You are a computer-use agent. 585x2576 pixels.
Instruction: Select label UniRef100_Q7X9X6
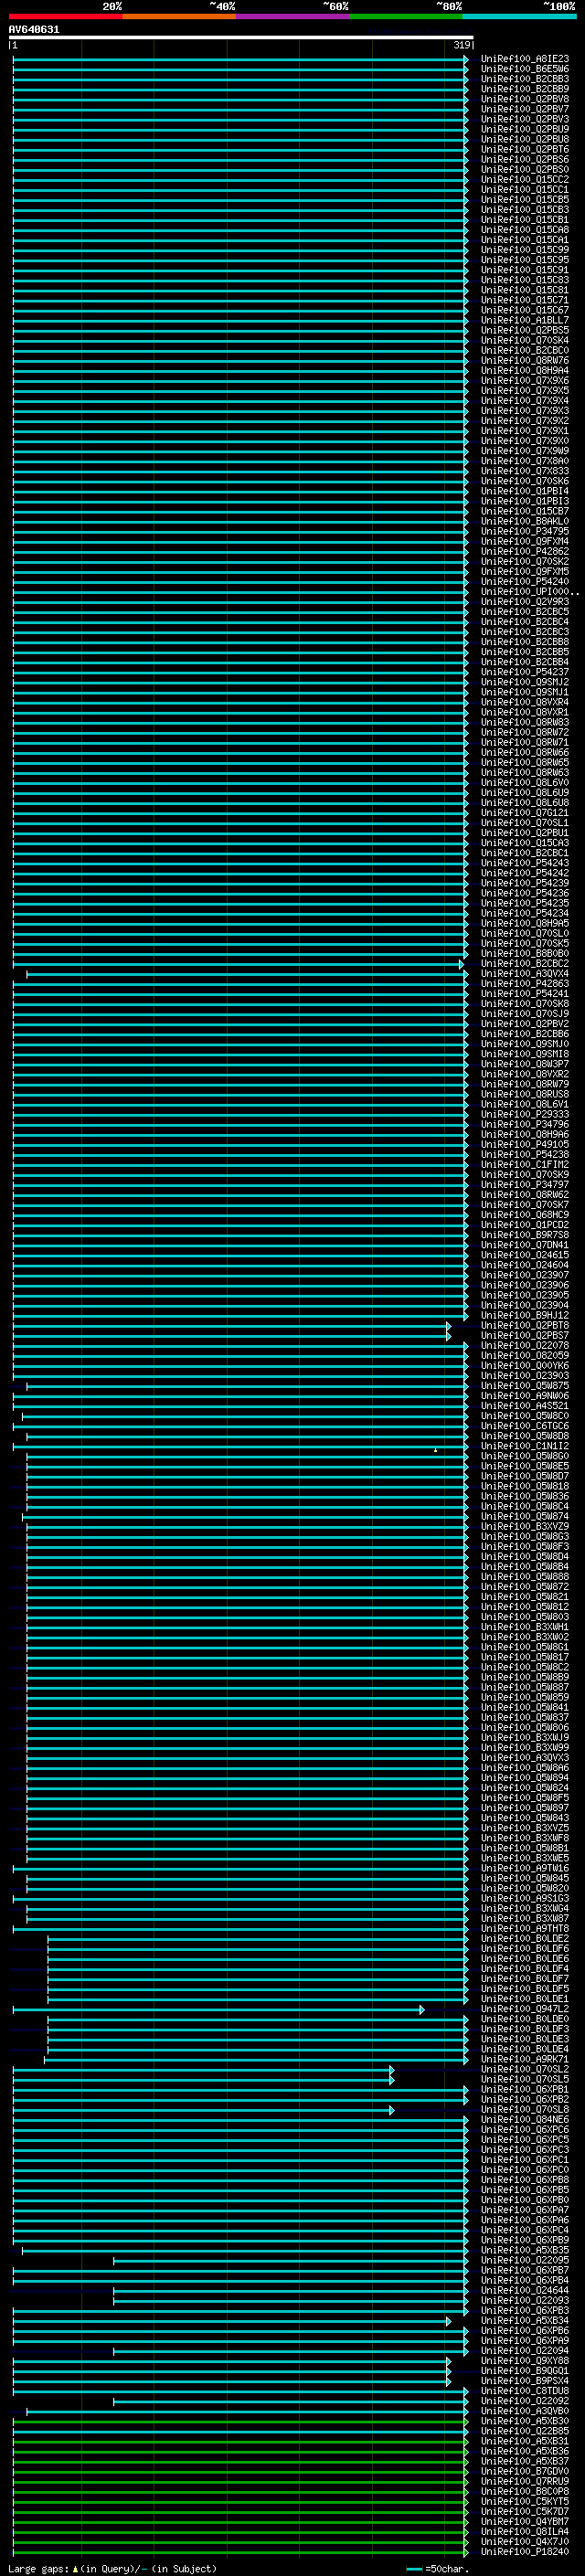pos(524,381)
